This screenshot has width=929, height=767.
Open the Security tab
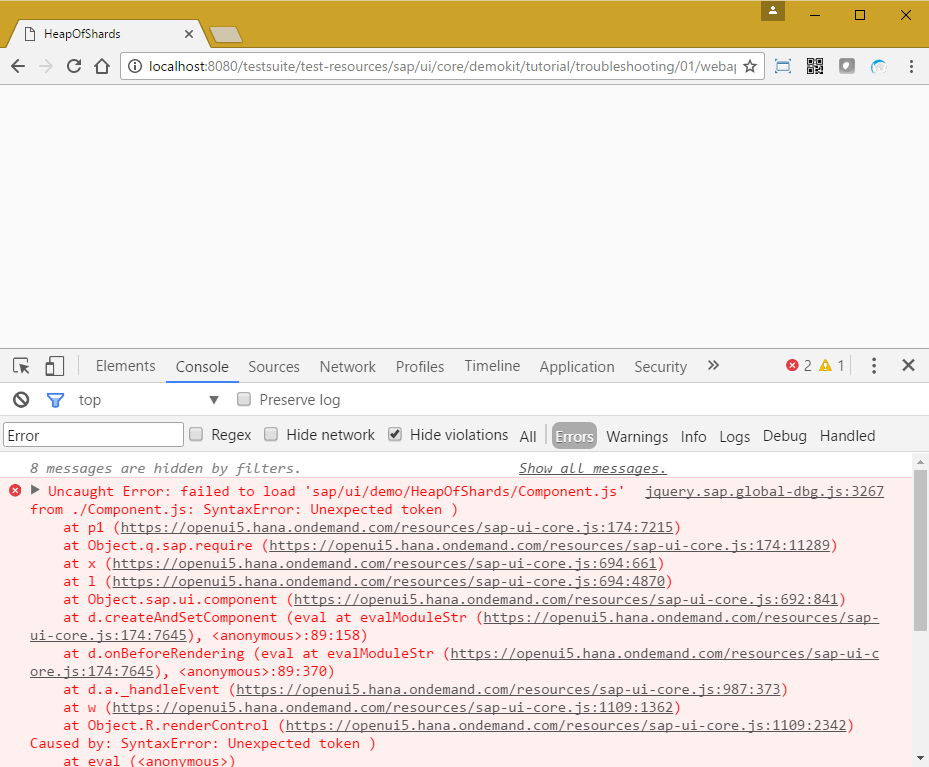tap(661, 367)
